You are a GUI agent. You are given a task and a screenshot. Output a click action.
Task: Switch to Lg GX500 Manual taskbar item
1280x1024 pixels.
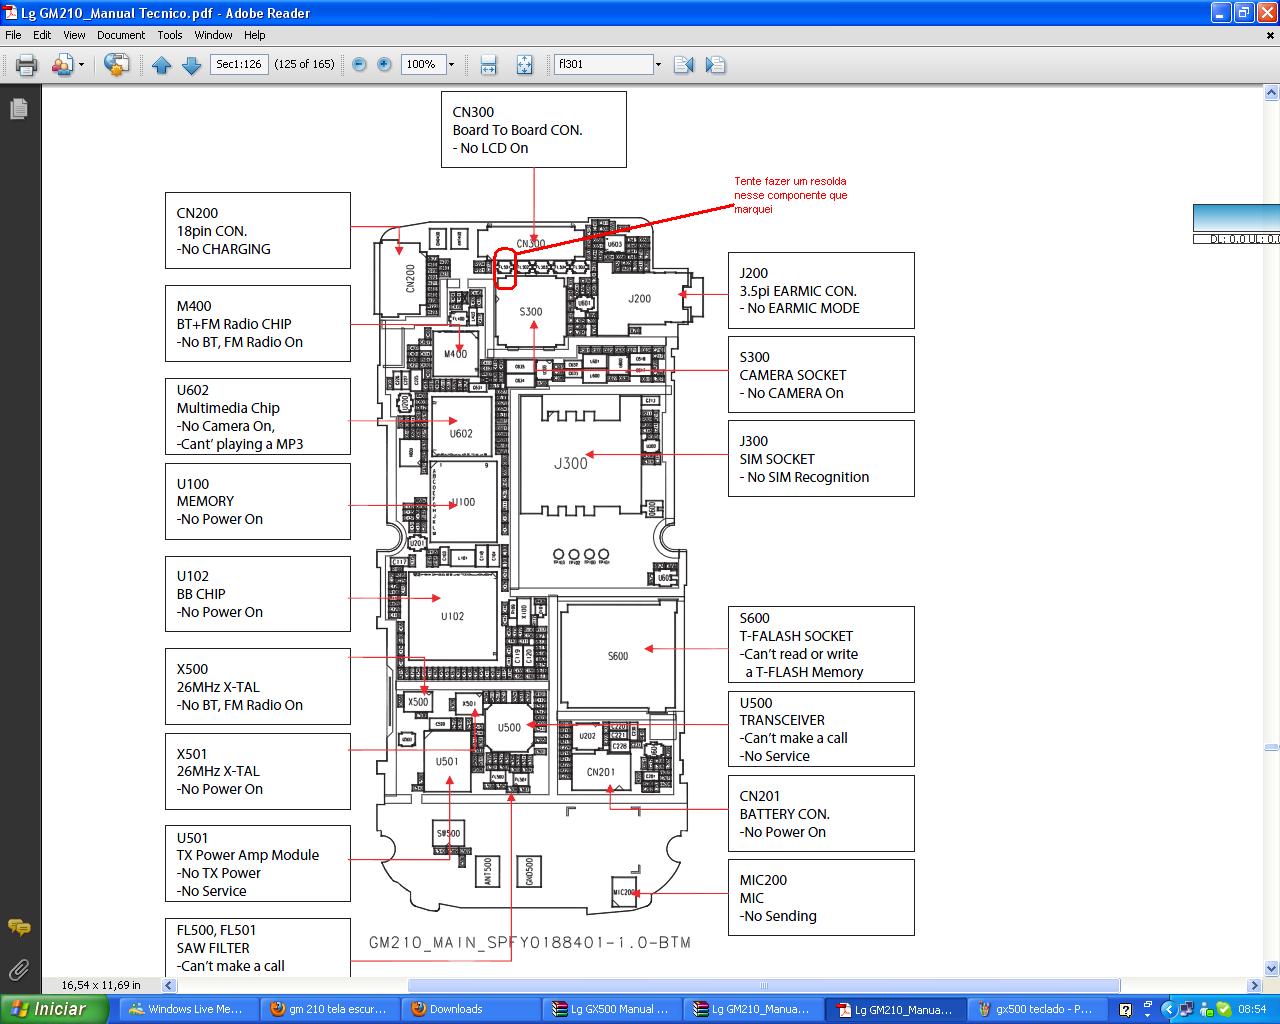pyautogui.click(x=613, y=1009)
